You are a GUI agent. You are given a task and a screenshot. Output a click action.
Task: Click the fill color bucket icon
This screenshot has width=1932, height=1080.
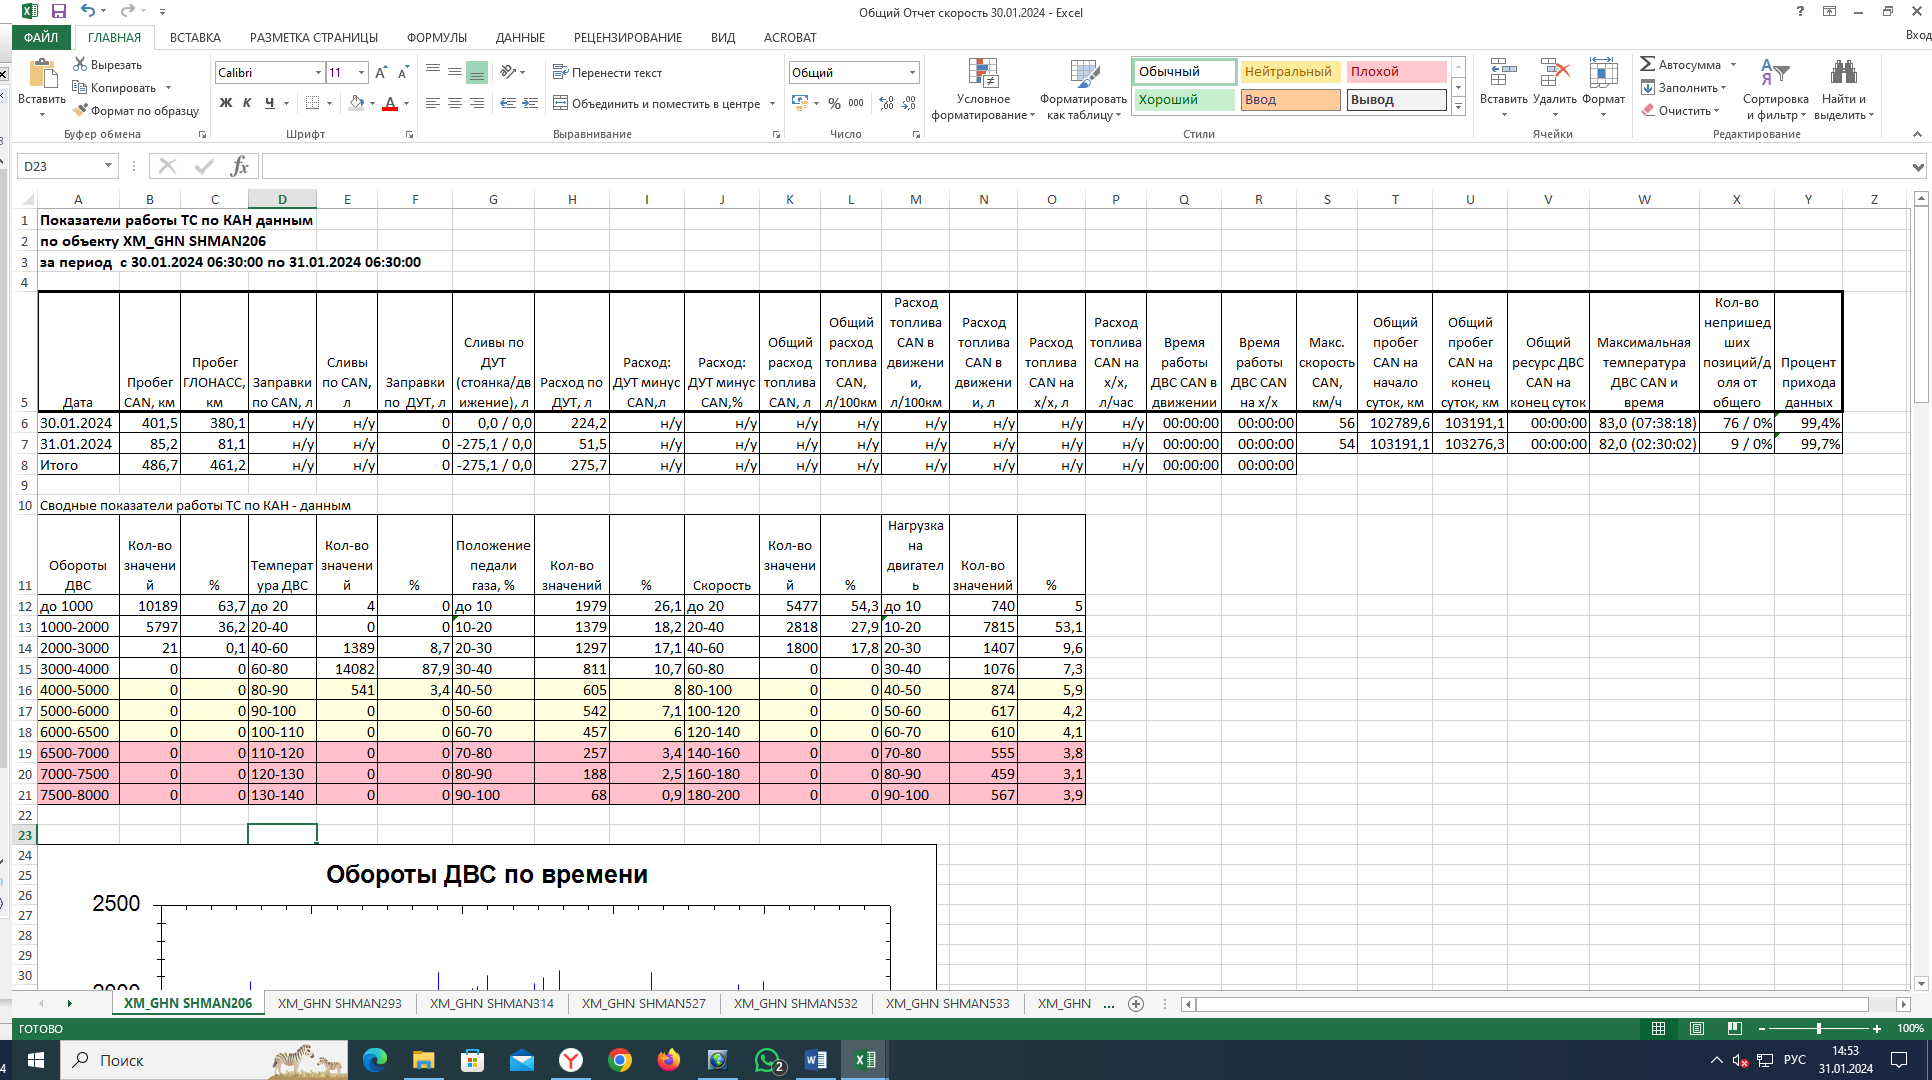pyautogui.click(x=357, y=103)
